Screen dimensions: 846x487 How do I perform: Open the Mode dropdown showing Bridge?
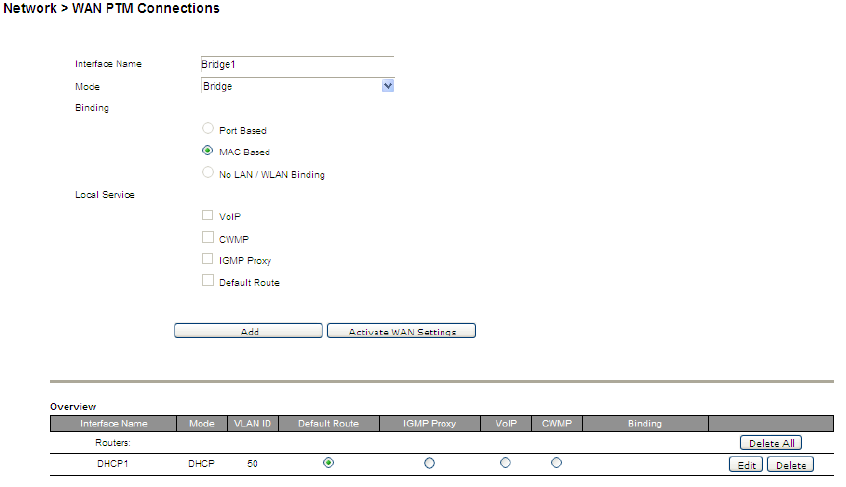297,86
